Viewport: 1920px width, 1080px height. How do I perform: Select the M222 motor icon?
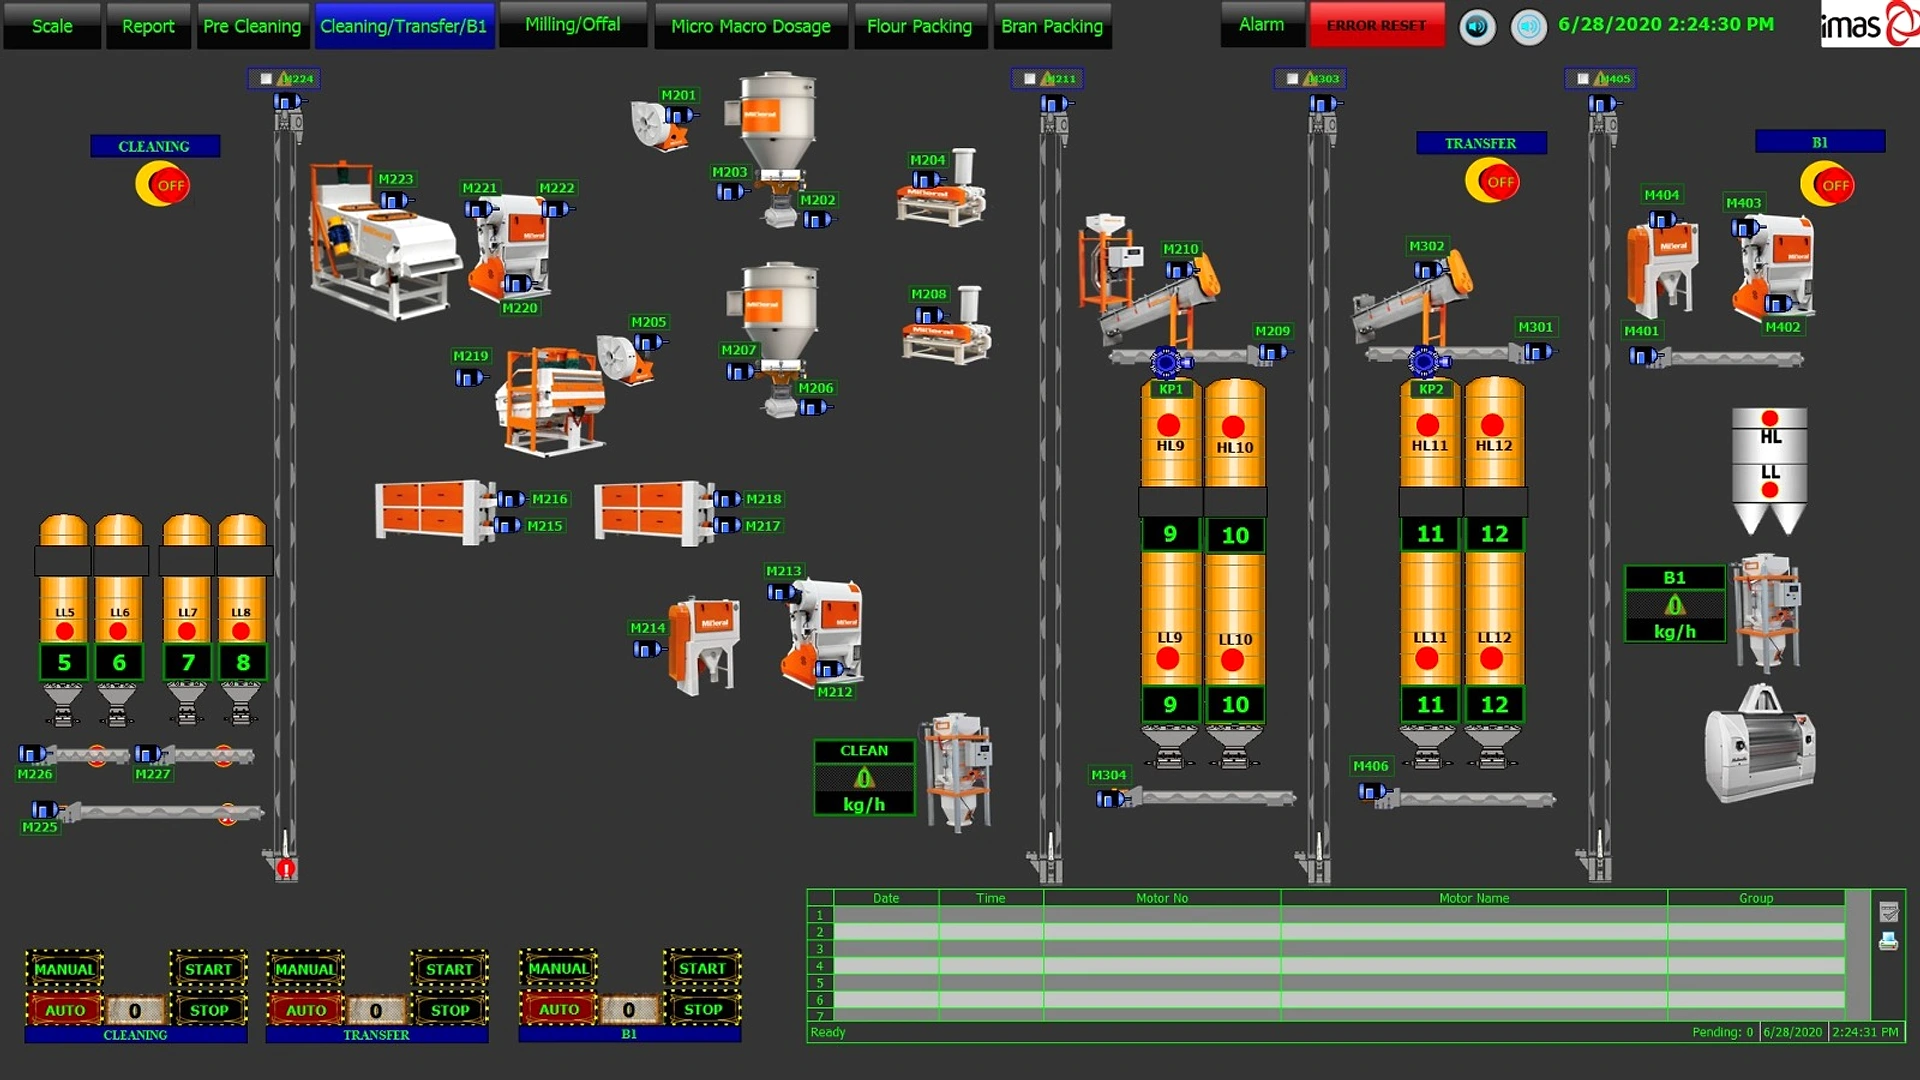coord(556,209)
